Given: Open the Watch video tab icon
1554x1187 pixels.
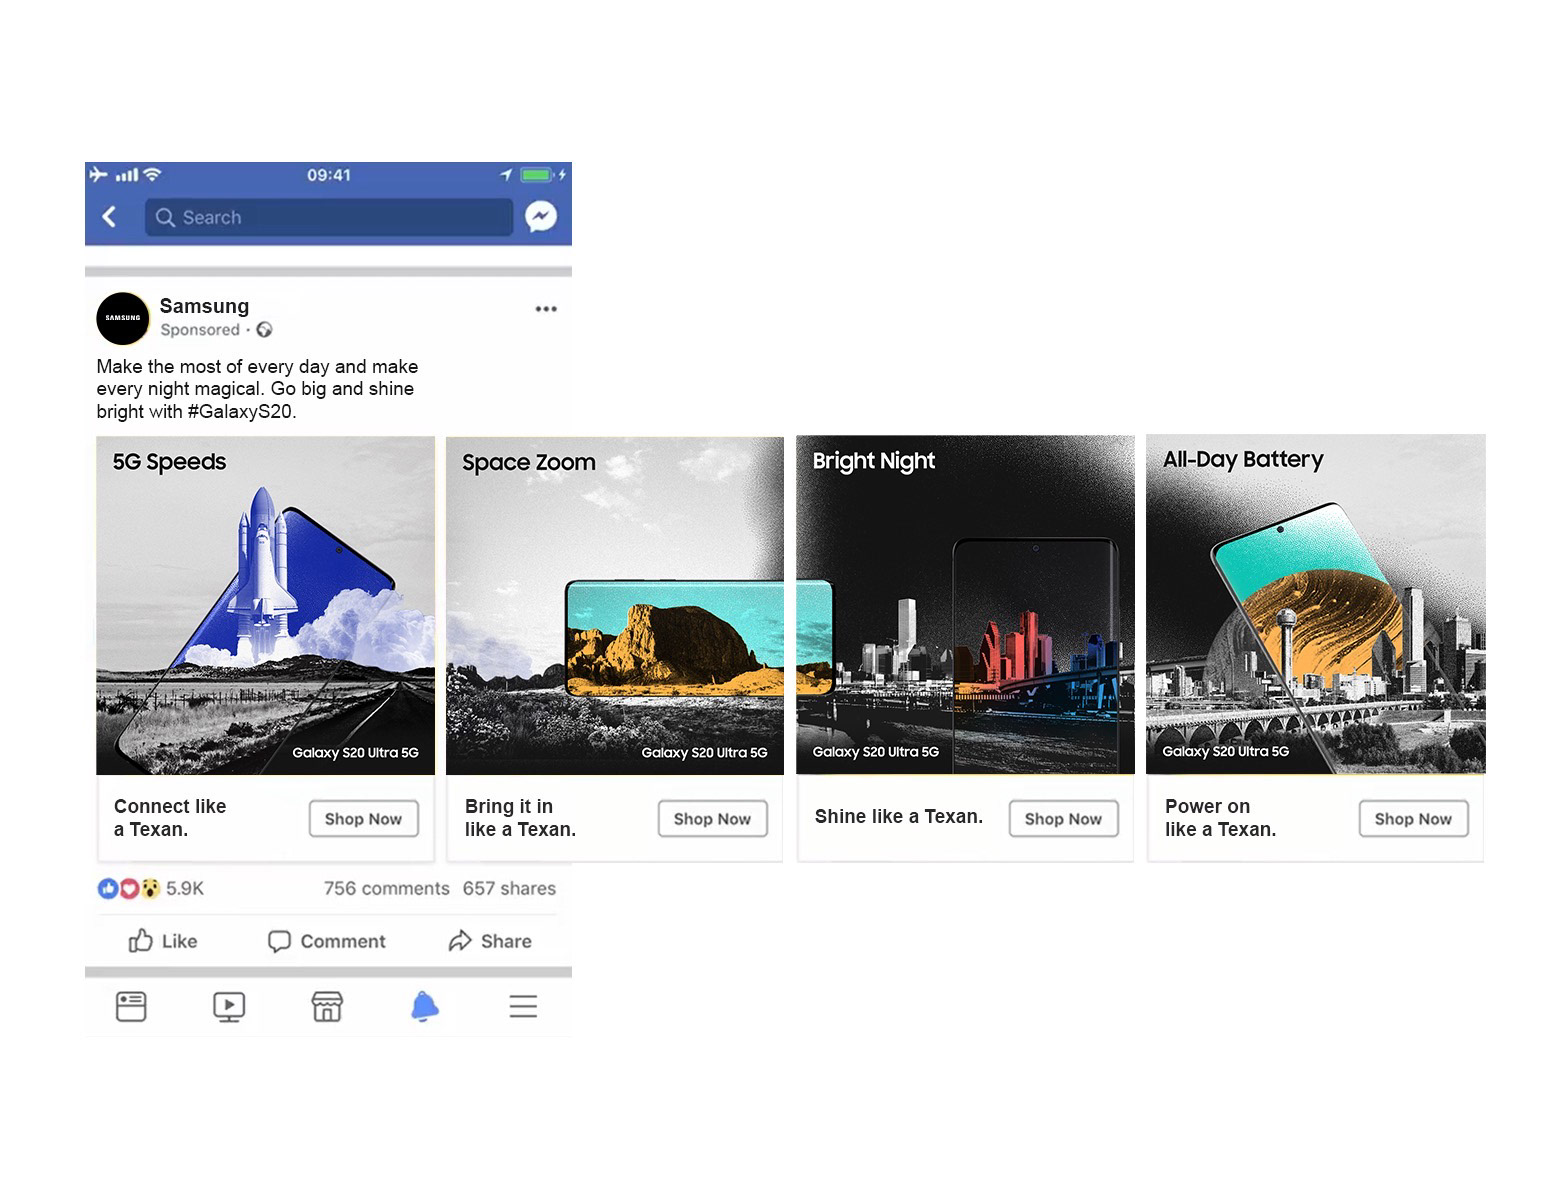Looking at the screenshot, I should (x=229, y=1007).
